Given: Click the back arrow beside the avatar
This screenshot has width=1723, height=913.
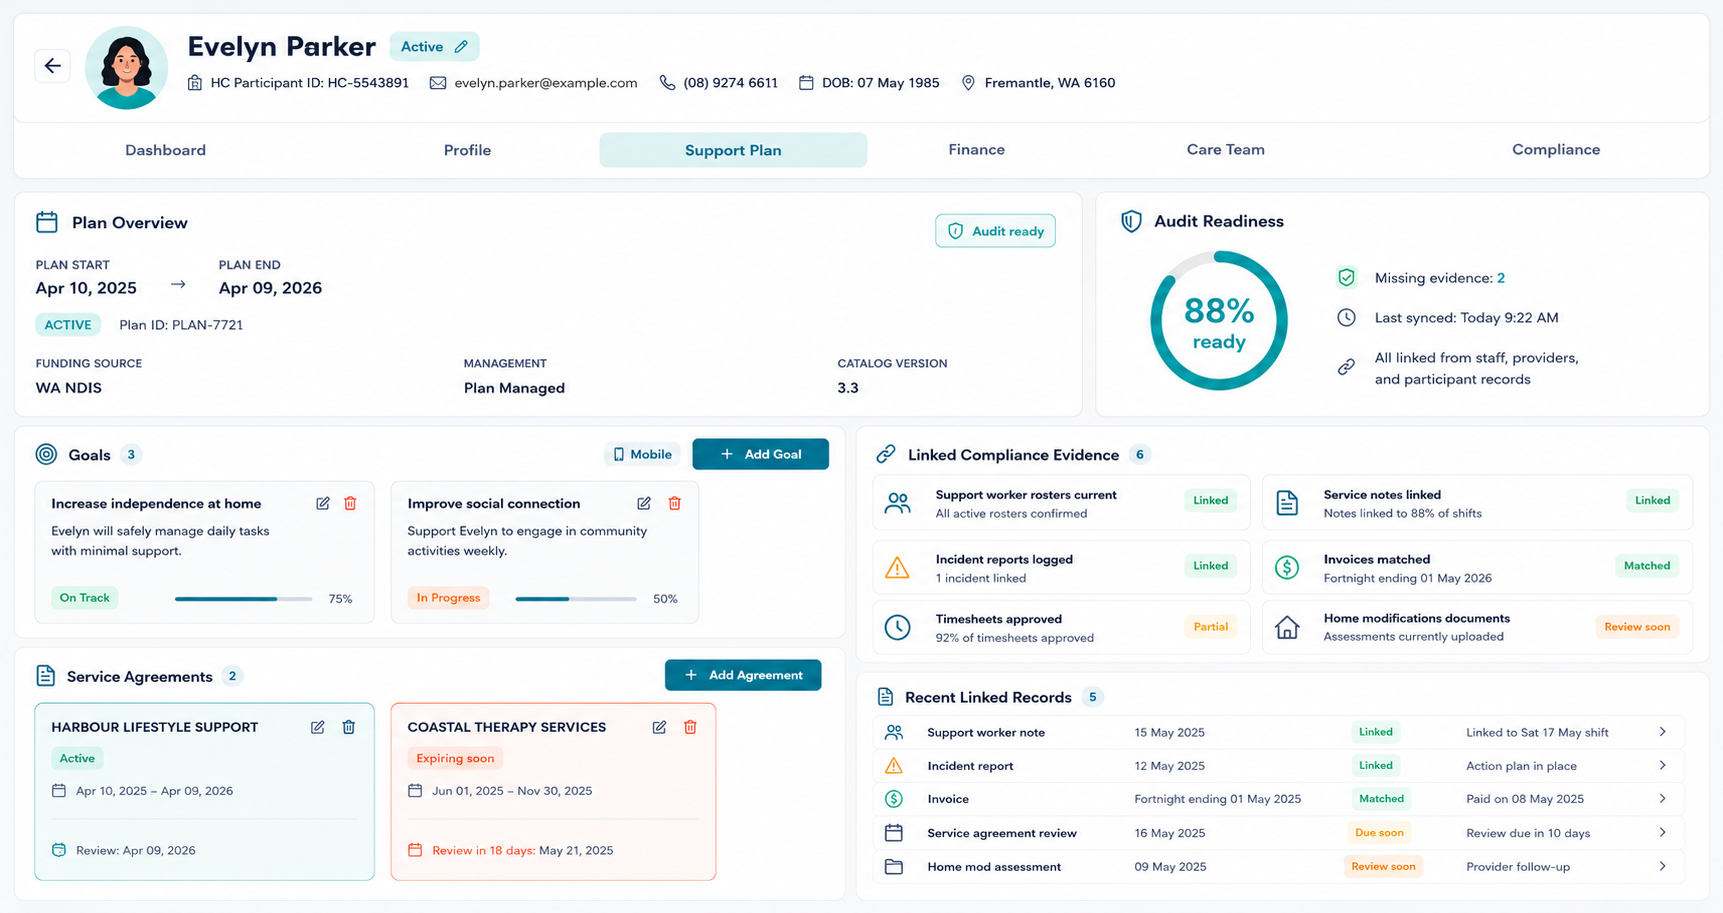Looking at the screenshot, I should pyautogui.click(x=53, y=66).
